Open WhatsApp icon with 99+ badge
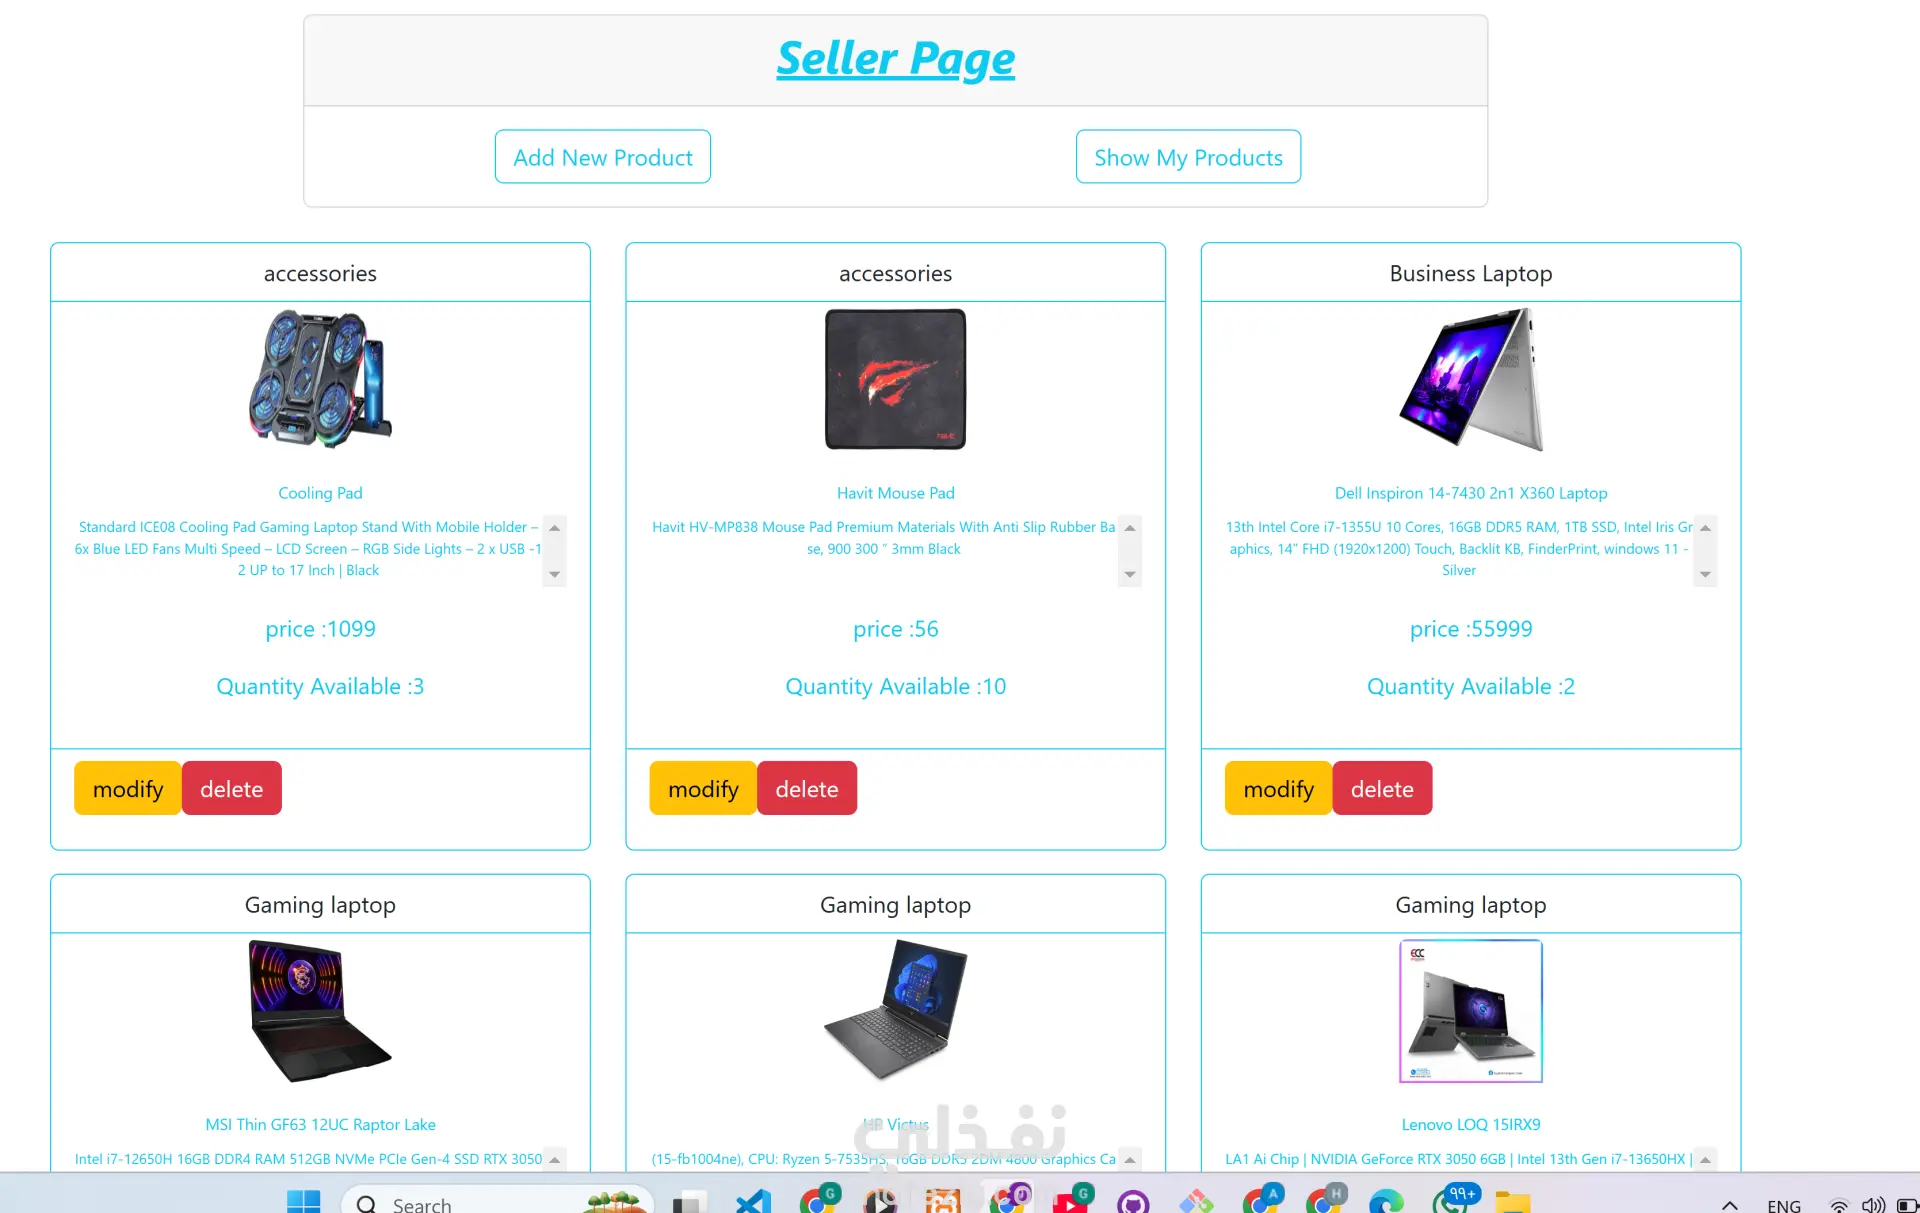 1452,1198
